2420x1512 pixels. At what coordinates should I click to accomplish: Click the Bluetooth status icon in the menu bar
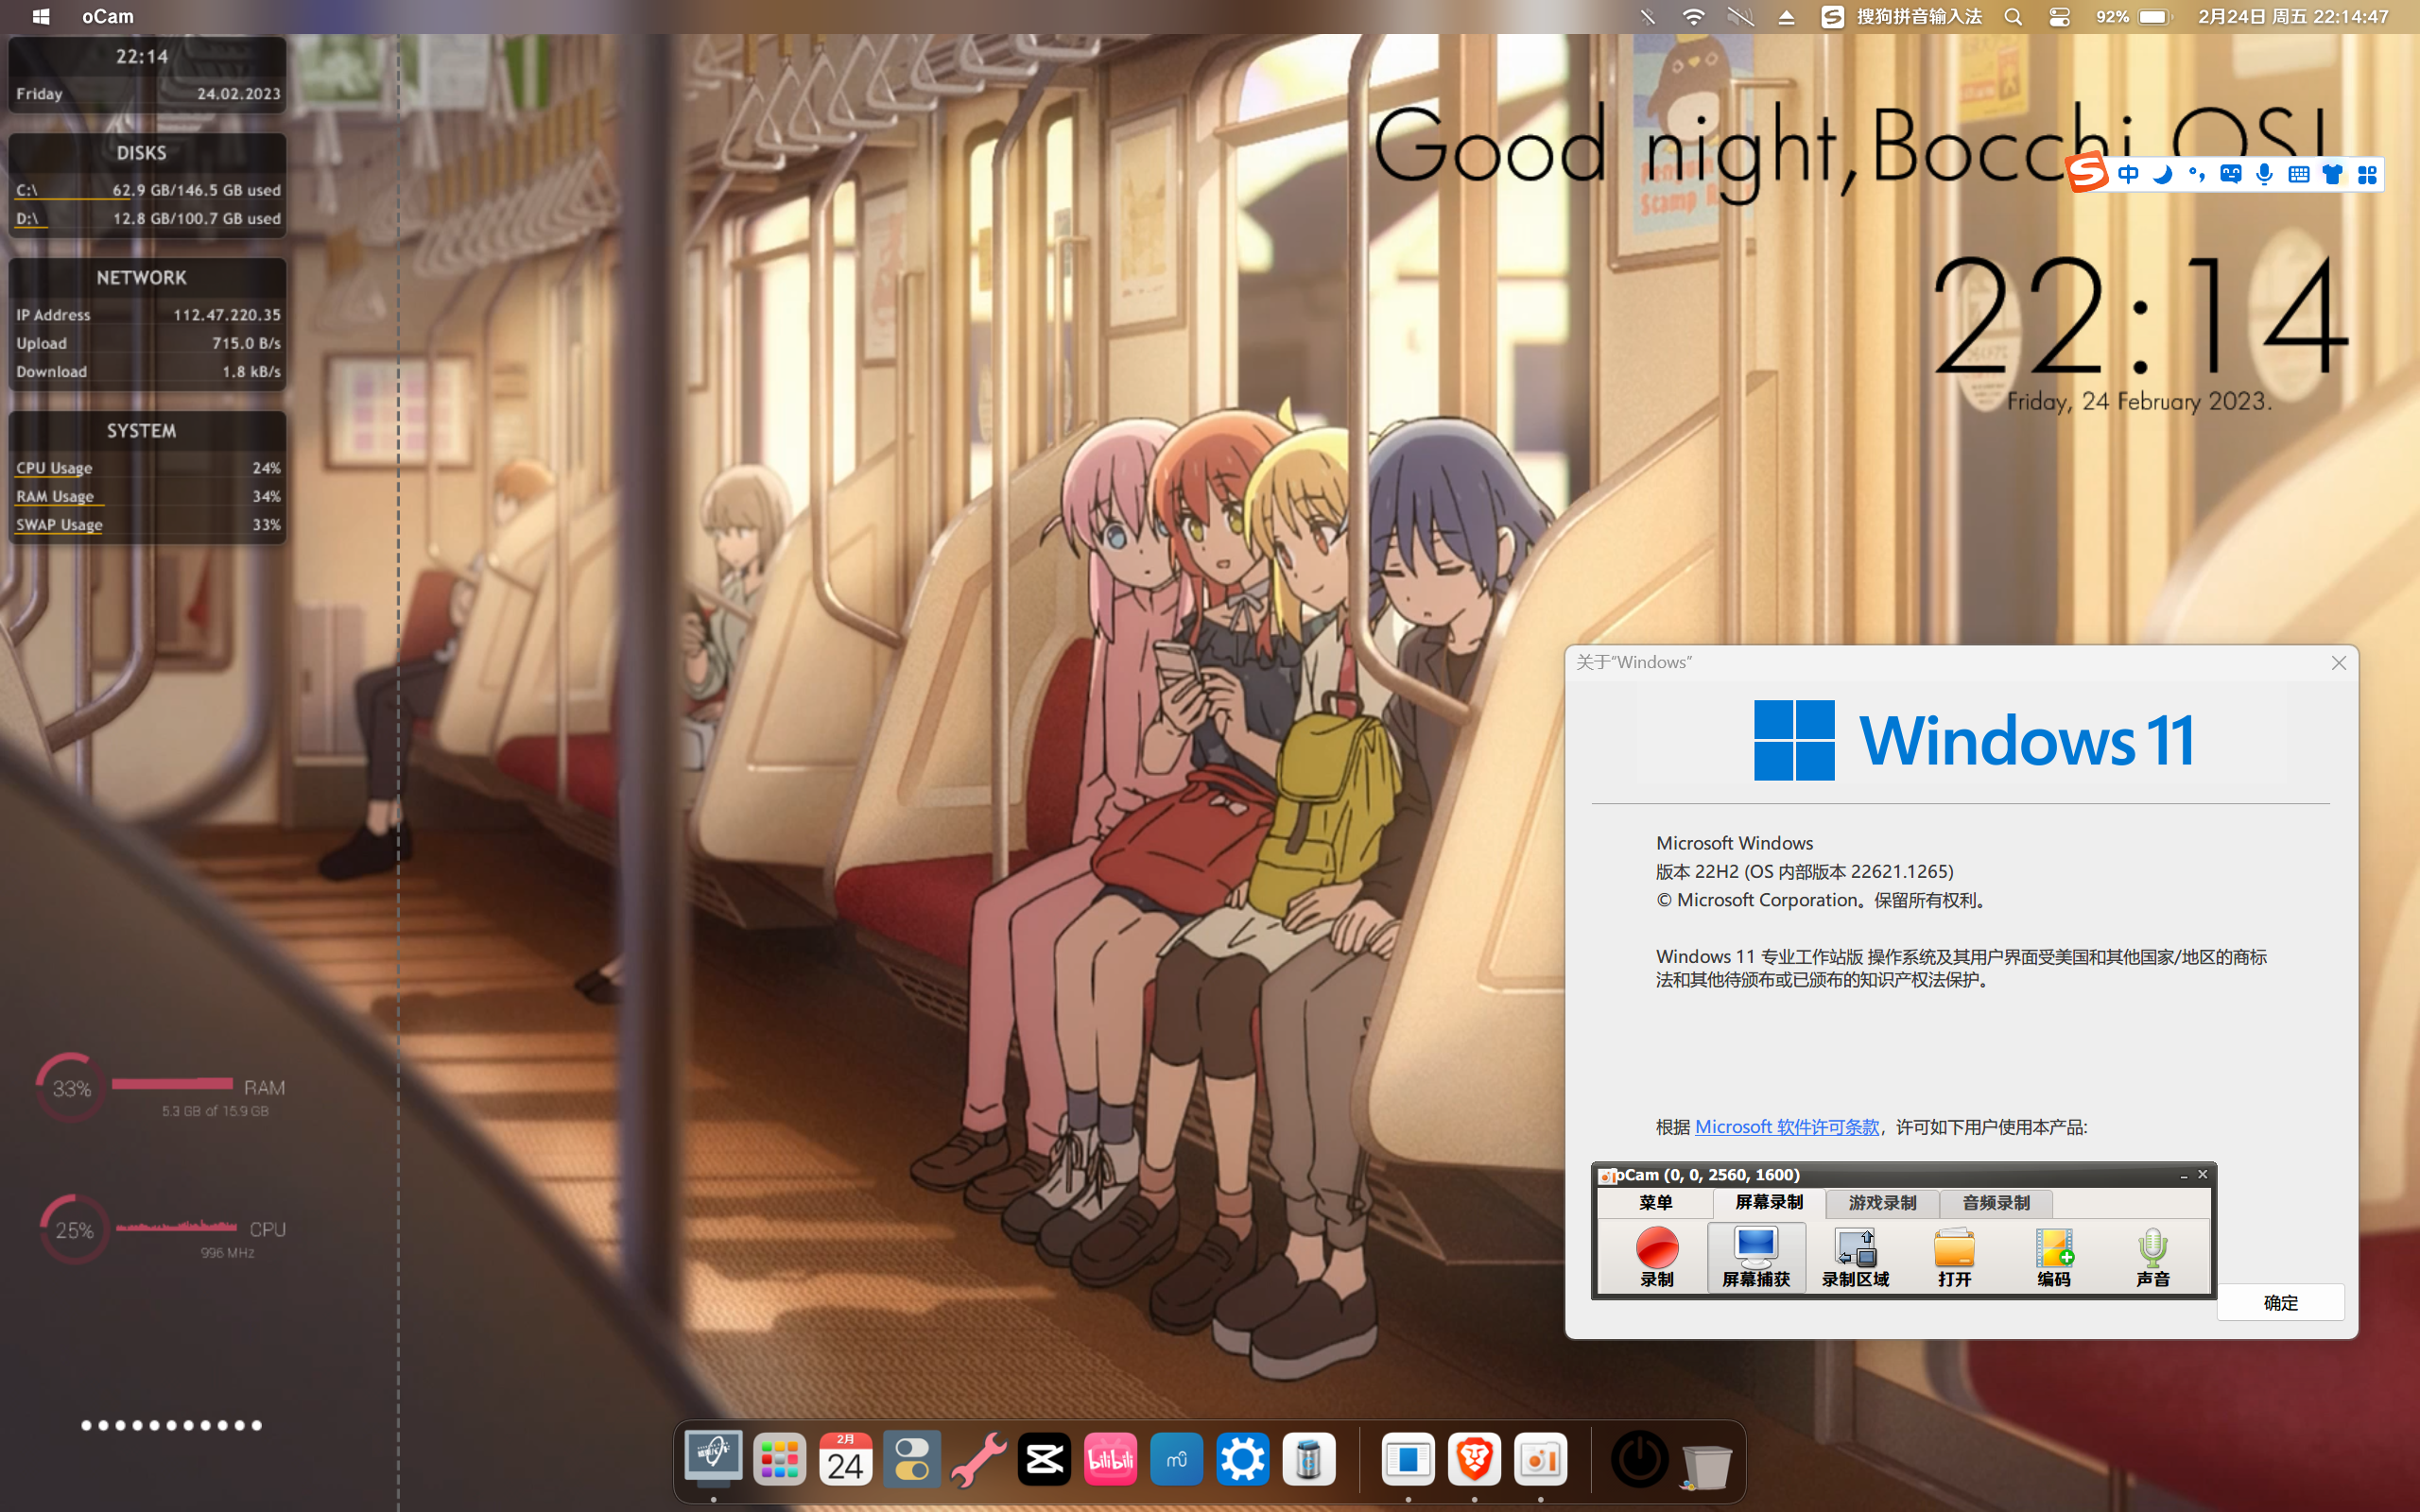pos(1648,17)
